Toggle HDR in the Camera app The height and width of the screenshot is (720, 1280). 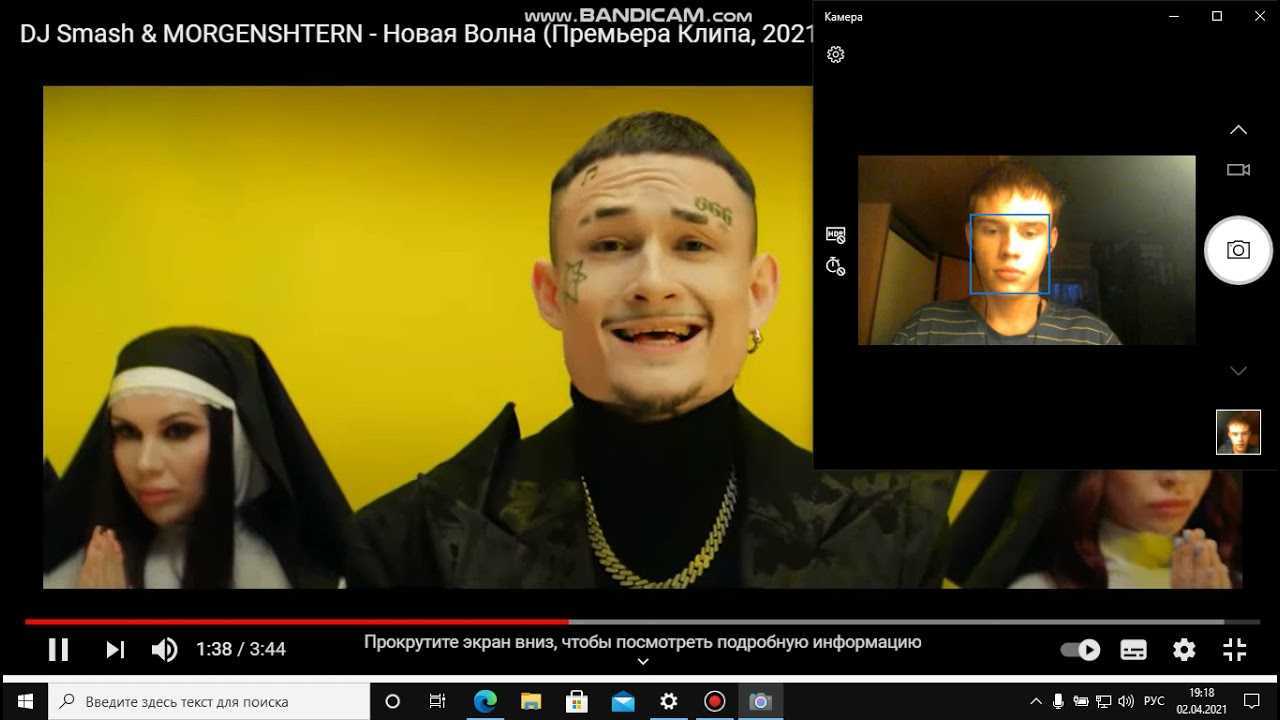tap(836, 235)
